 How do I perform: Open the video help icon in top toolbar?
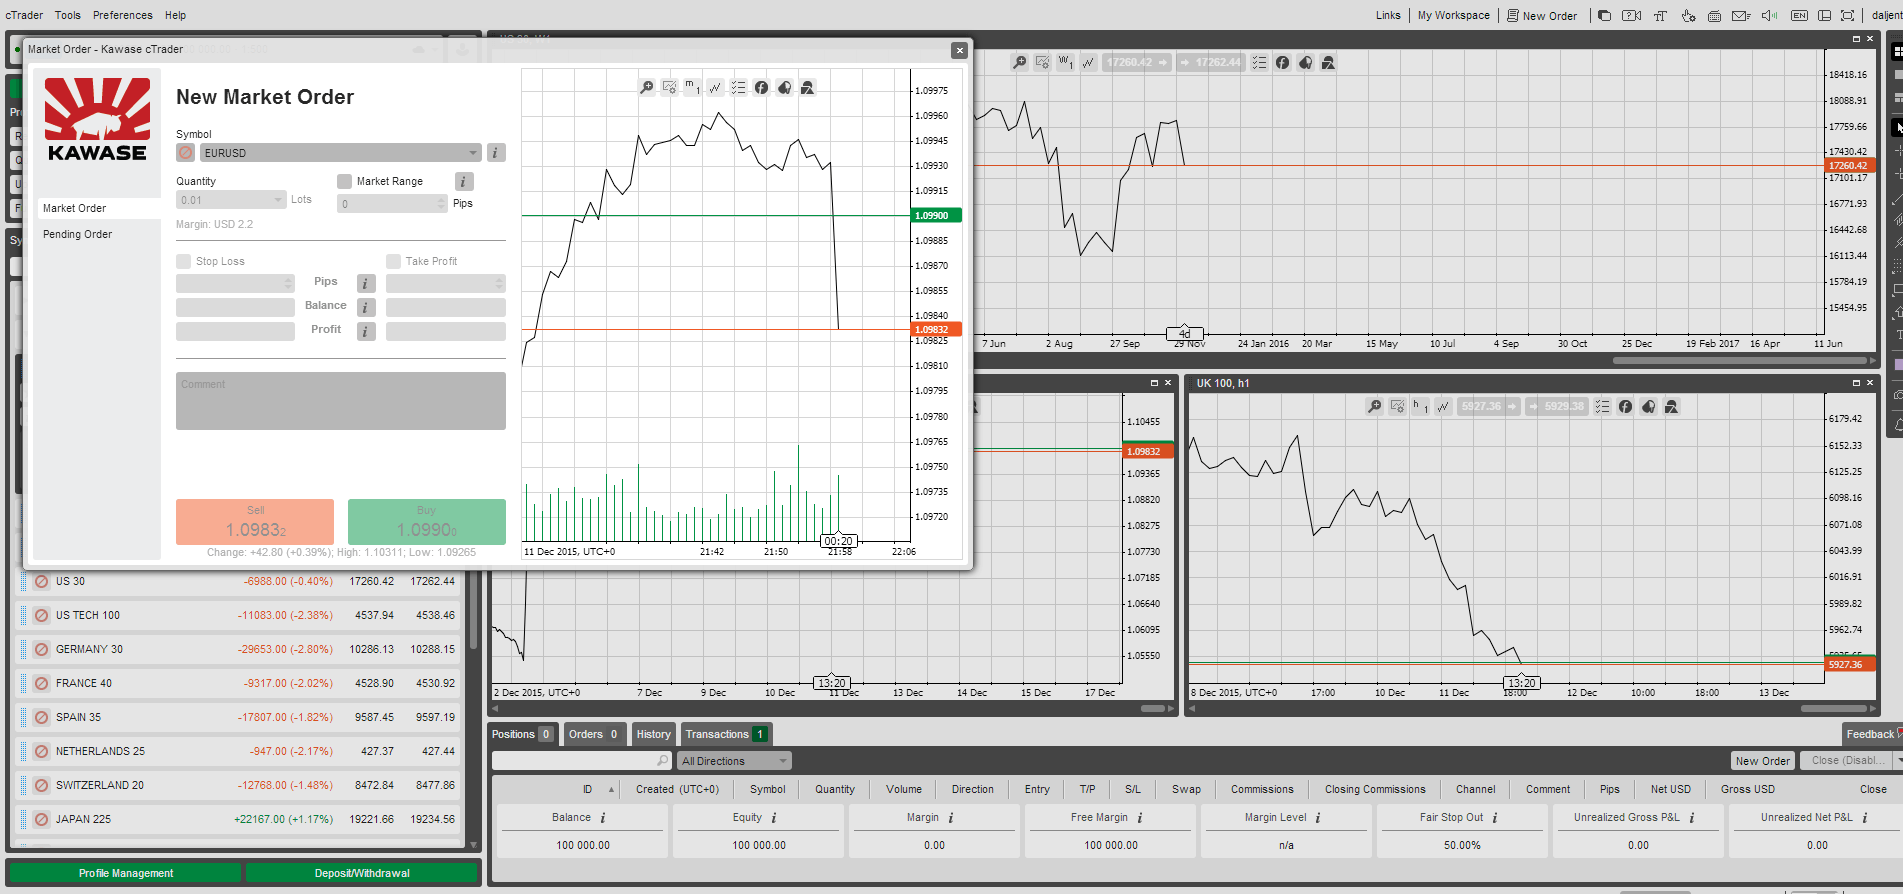point(1632,15)
